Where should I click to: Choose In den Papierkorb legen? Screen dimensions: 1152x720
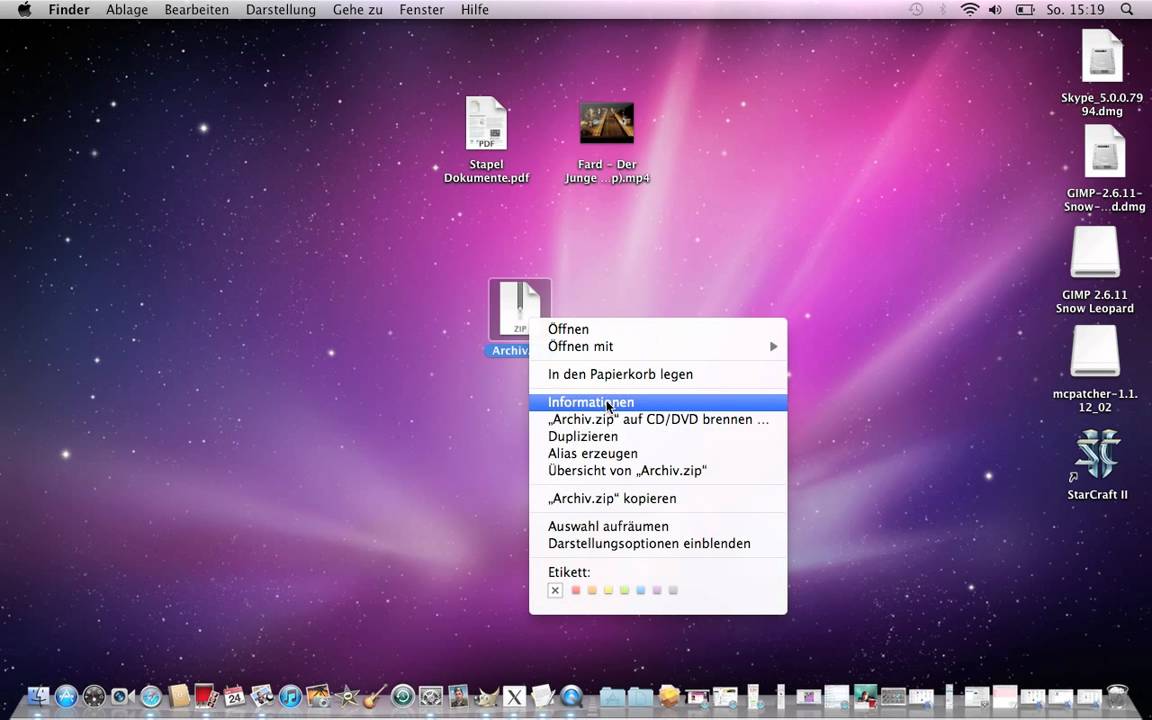pyautogui.click(x=658, y=374)
